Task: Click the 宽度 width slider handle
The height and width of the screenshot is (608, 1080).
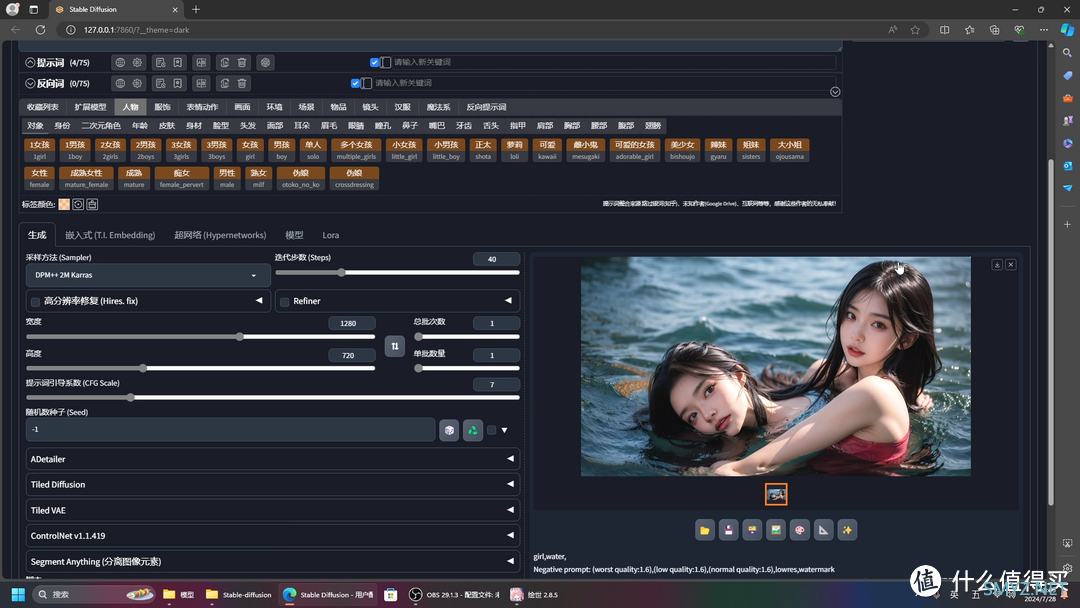Action: pos(240,337)
